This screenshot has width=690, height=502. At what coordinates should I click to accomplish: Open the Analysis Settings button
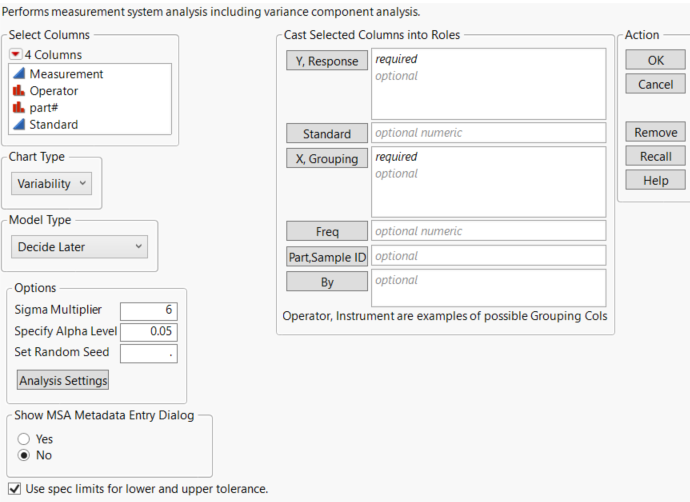coord(64,381)
